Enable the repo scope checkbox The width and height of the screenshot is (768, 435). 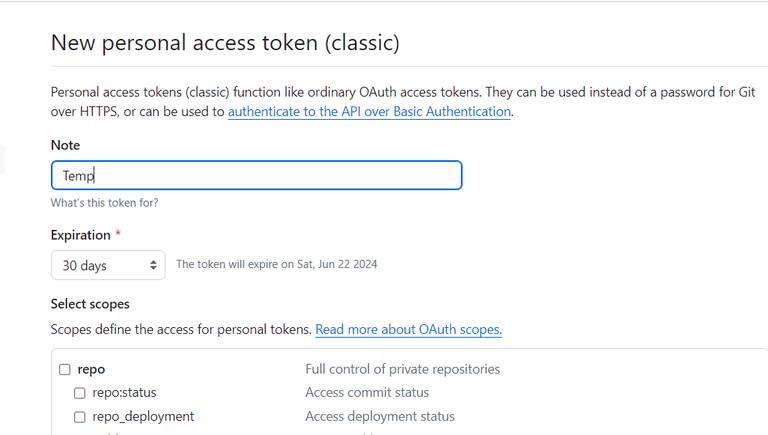point(65,369)
